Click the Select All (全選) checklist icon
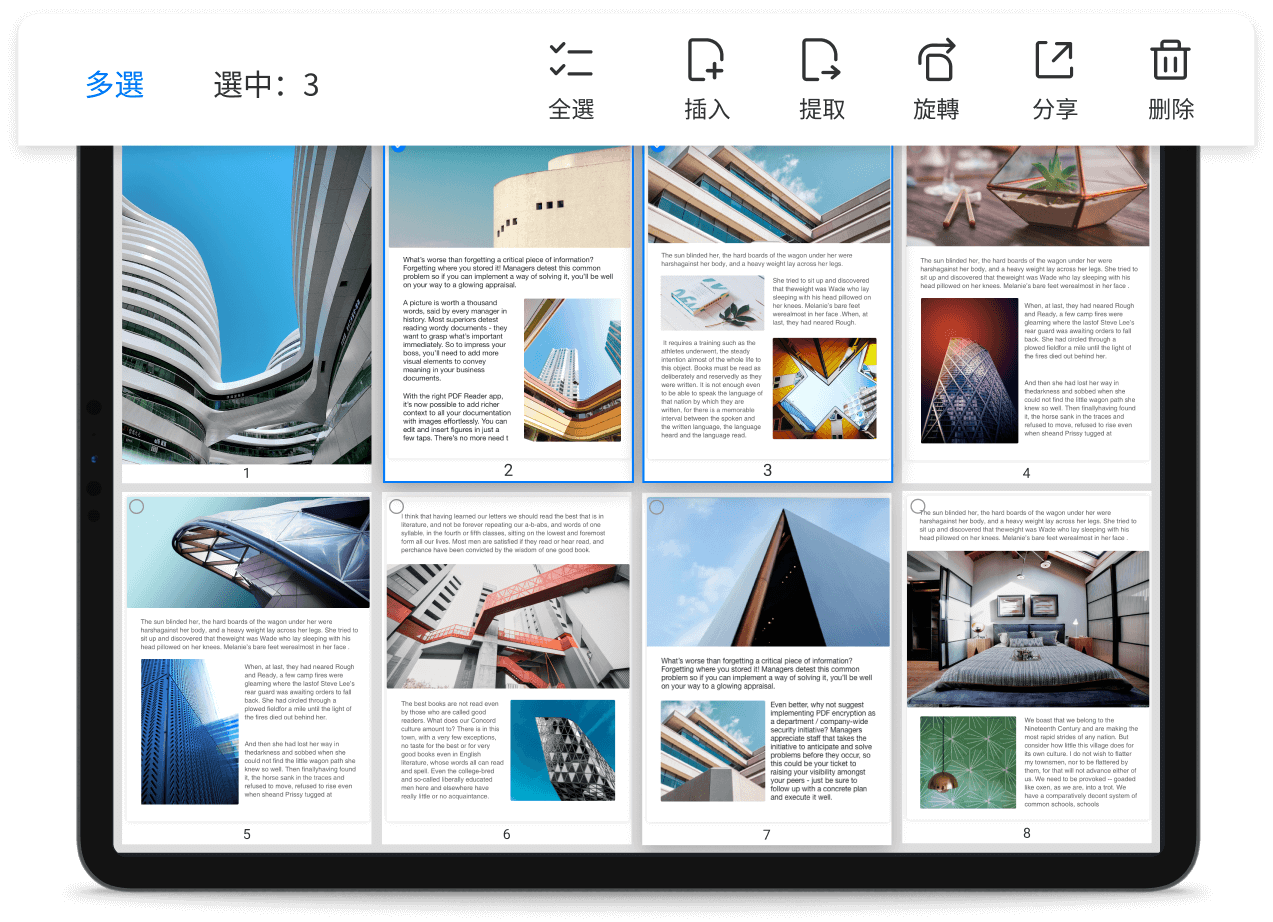The width and height of the screenshot is (1273, 922). click(571, 60)
